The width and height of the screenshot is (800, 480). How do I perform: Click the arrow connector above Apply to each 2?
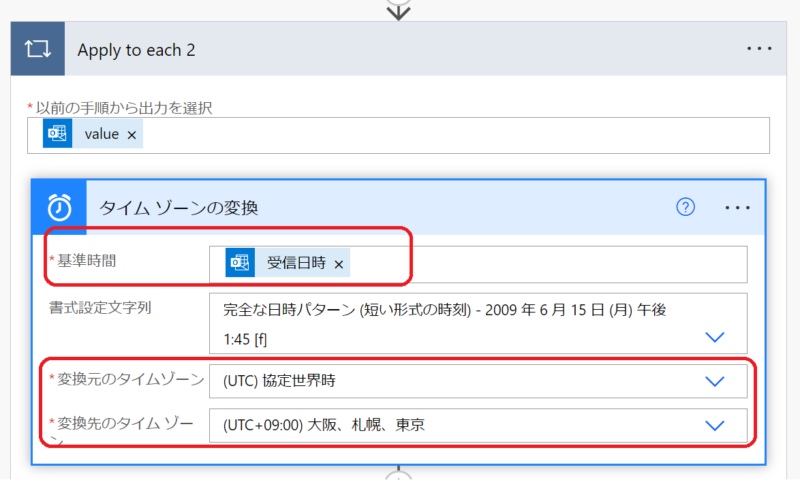point(399,10)
